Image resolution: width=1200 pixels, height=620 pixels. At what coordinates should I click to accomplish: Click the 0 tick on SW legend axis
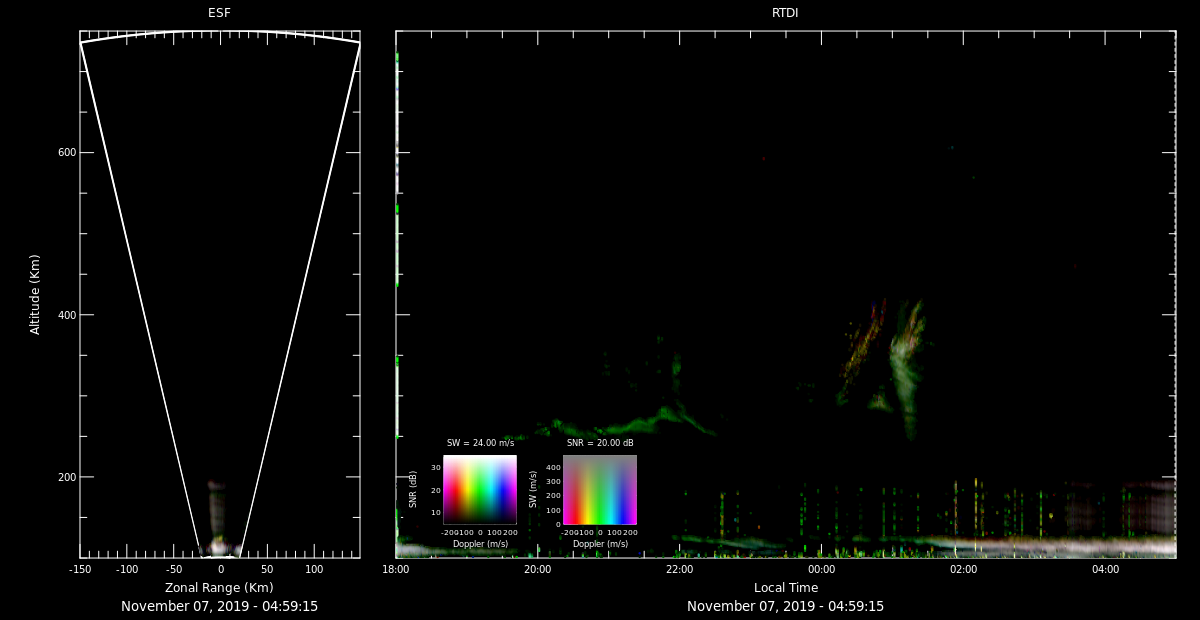pyautogui.click(x=558, y=524)
